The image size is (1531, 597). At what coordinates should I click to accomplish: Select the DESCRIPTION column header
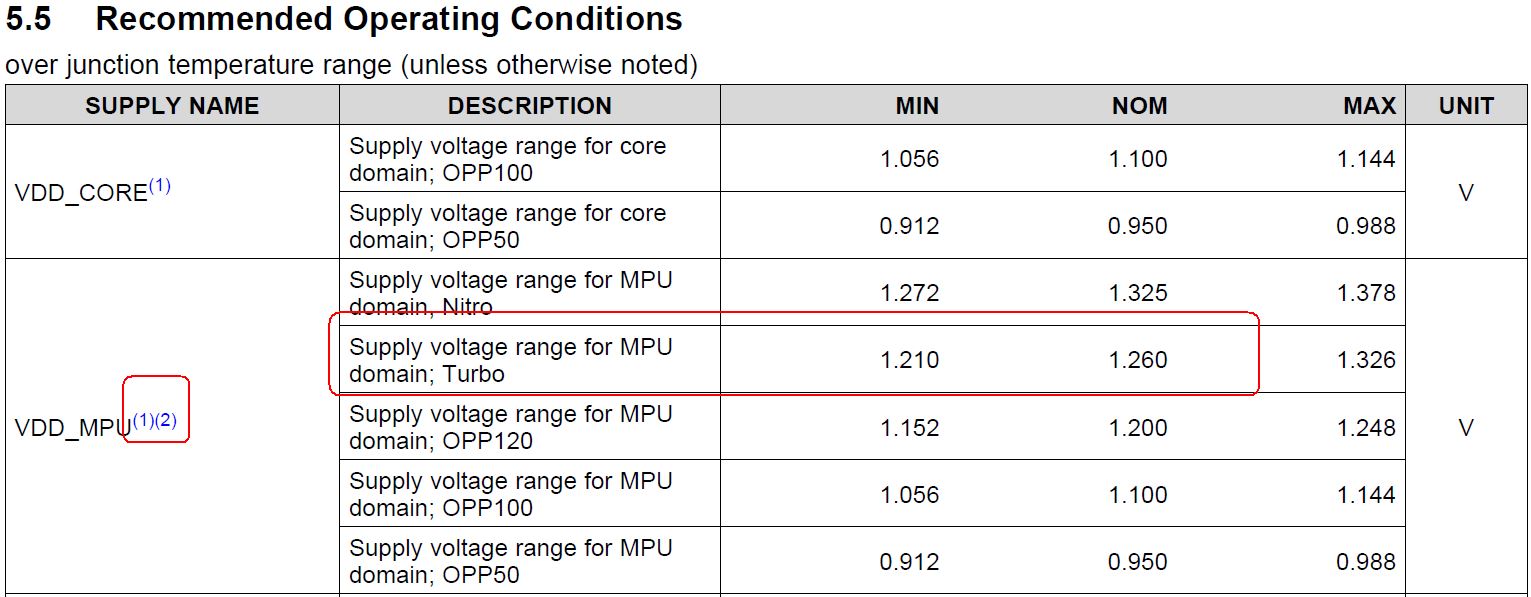(x=529, y=106)
